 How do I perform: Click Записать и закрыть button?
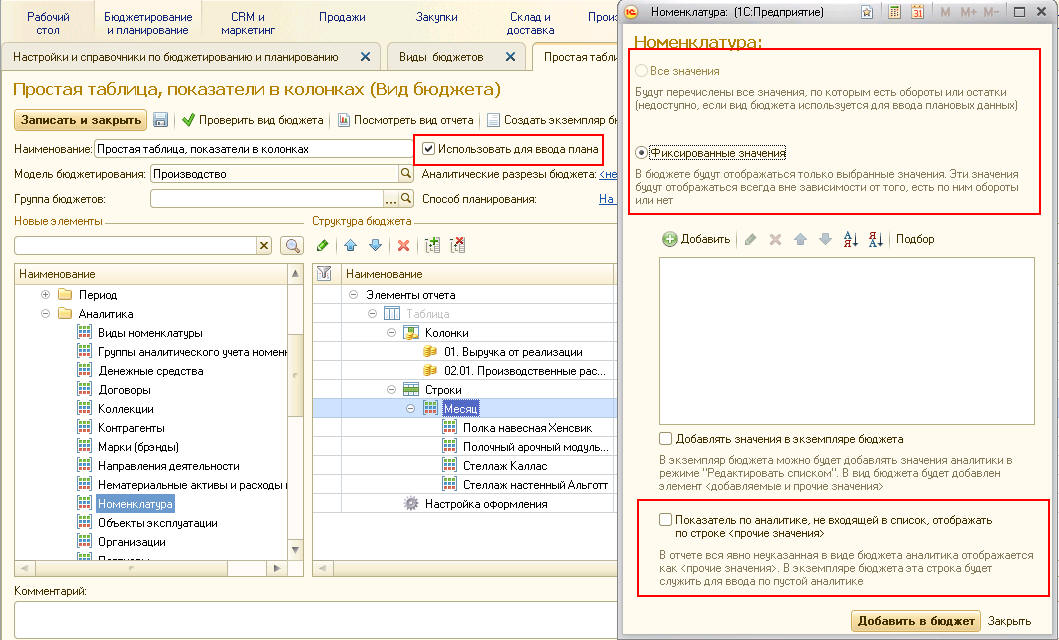(x=80, y=120)
